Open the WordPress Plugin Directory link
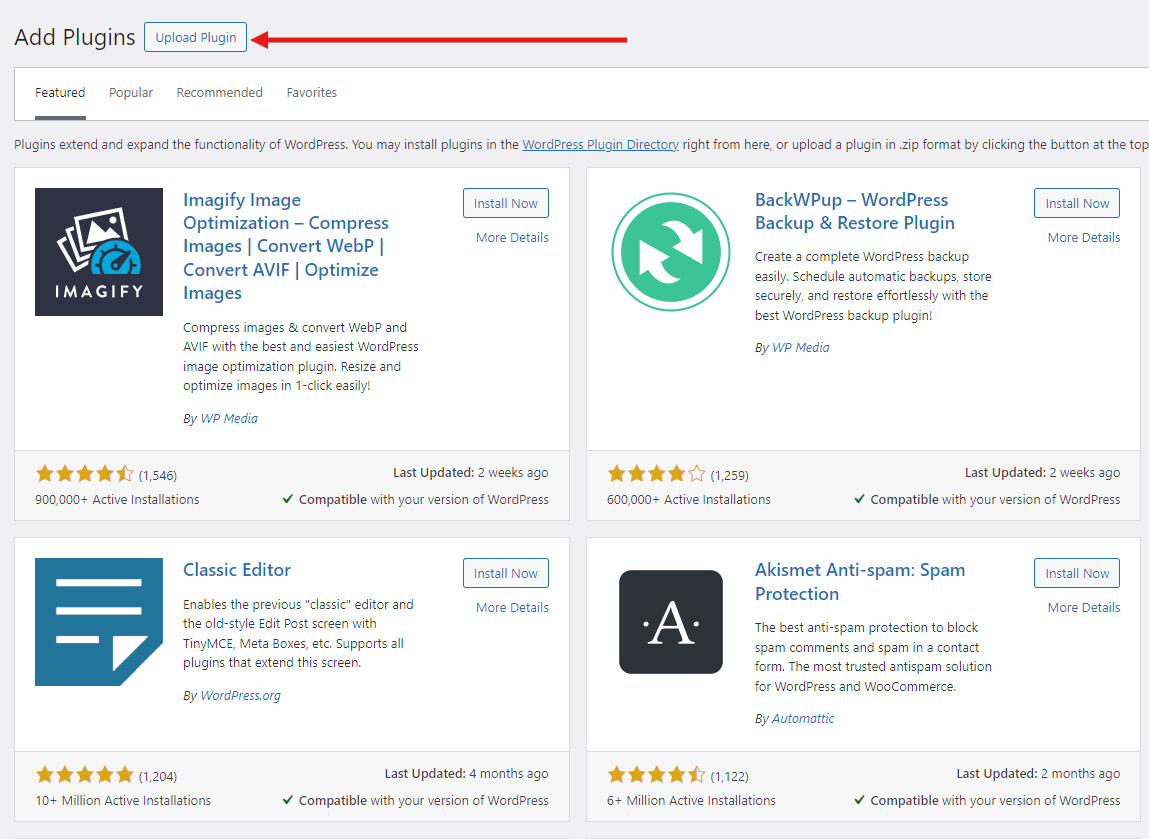The width and height of the screenshot is (1149, 839). pos(600,144)
